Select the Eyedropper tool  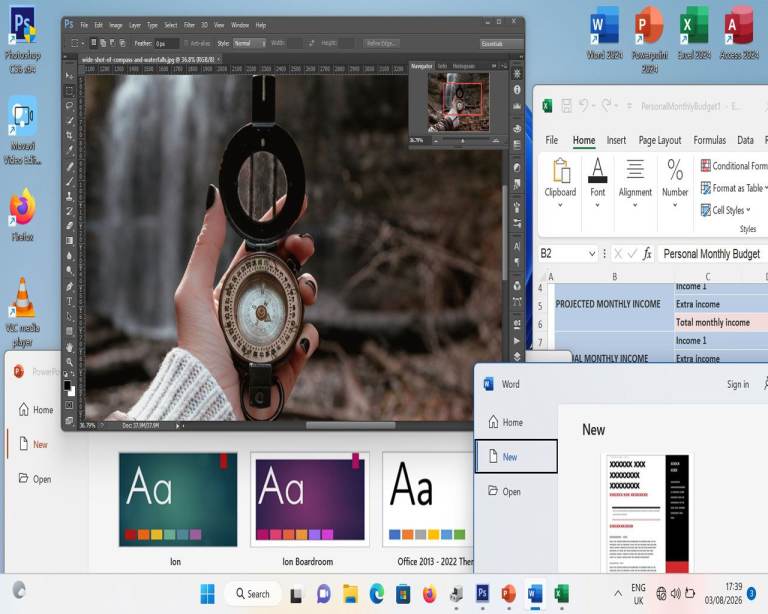tap(70, 150)
